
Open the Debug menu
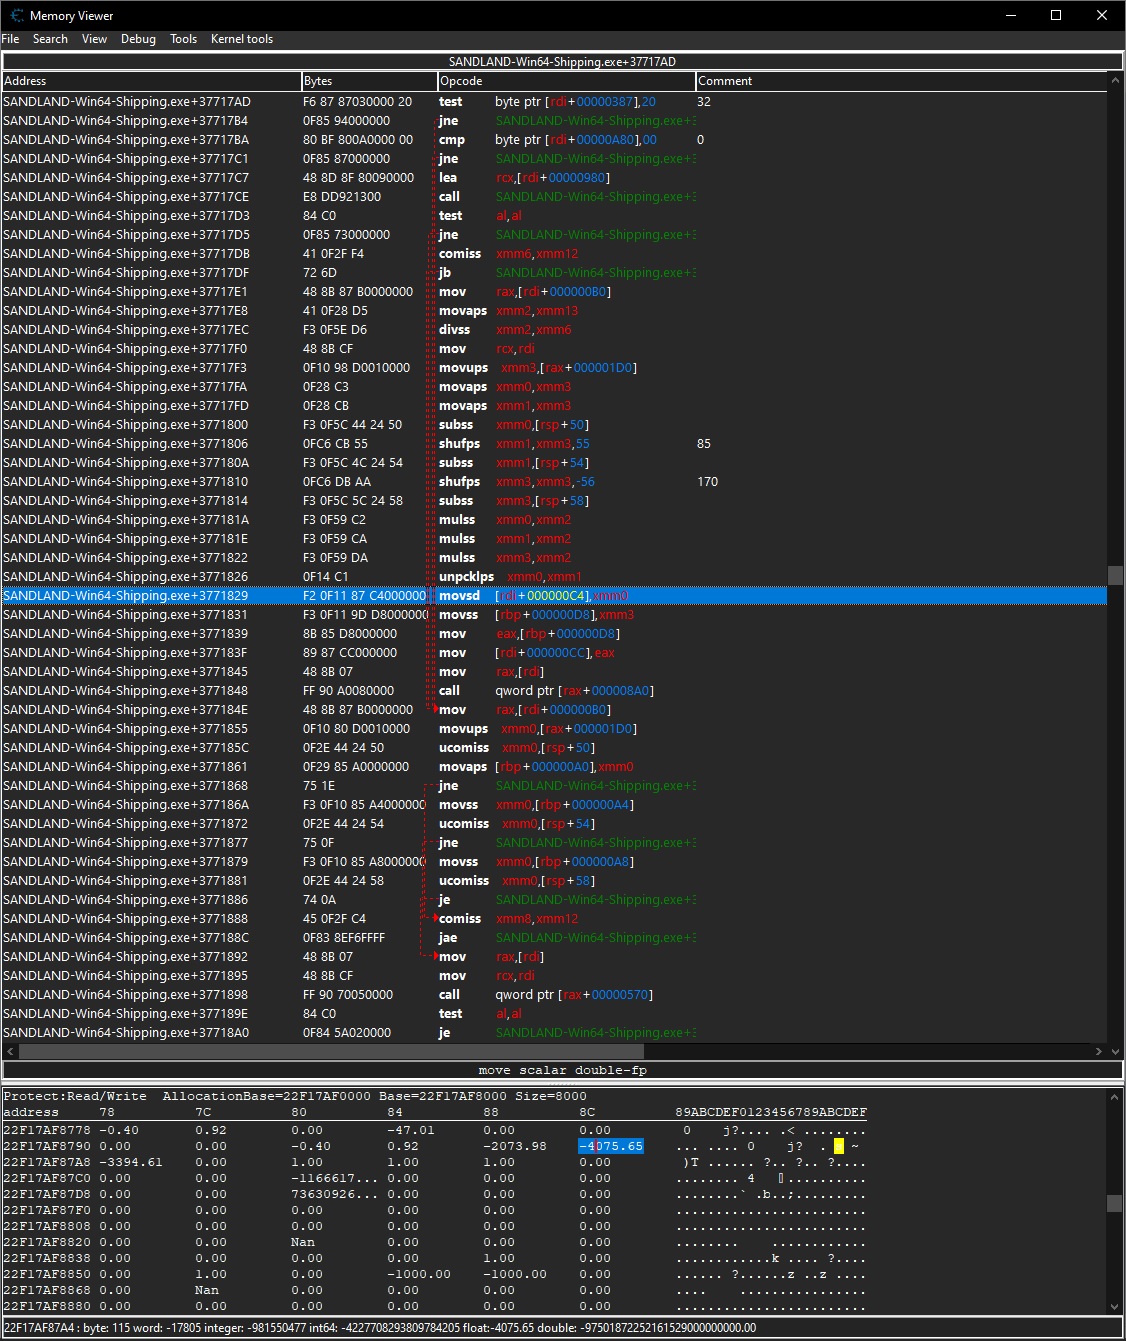(138, 39)
